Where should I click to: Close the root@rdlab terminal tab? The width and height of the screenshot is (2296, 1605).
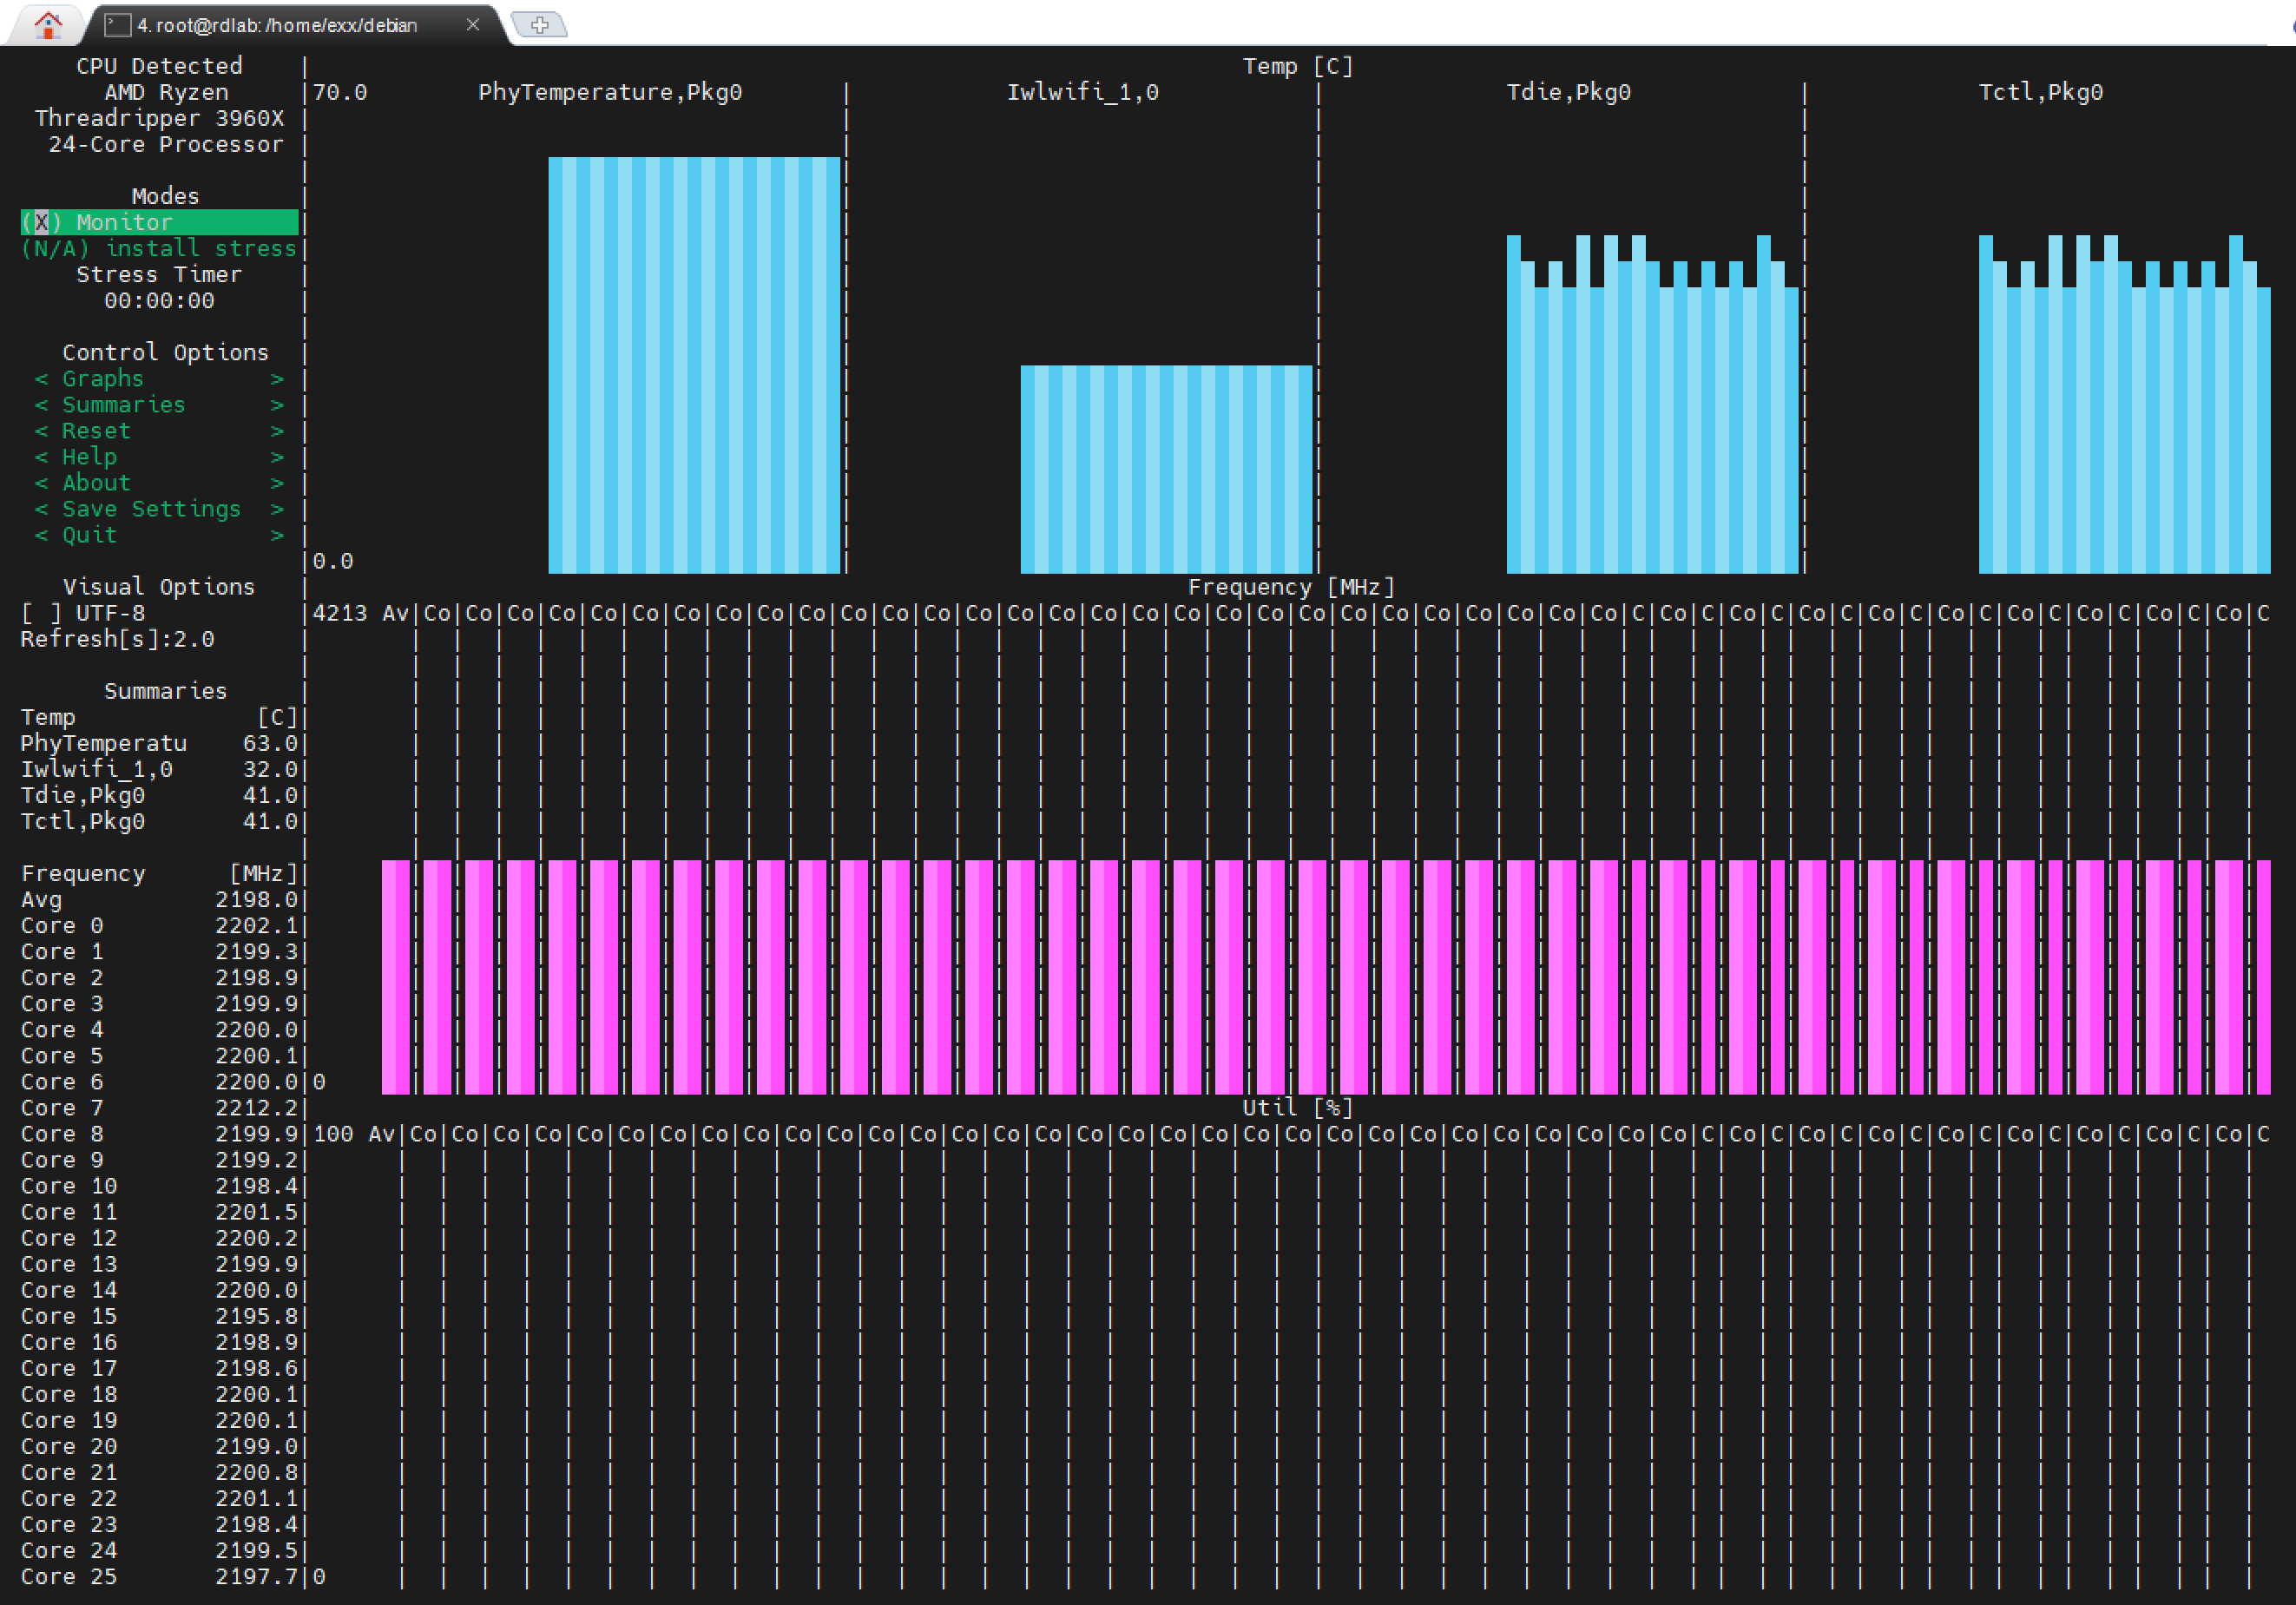(x=473, y=24)
